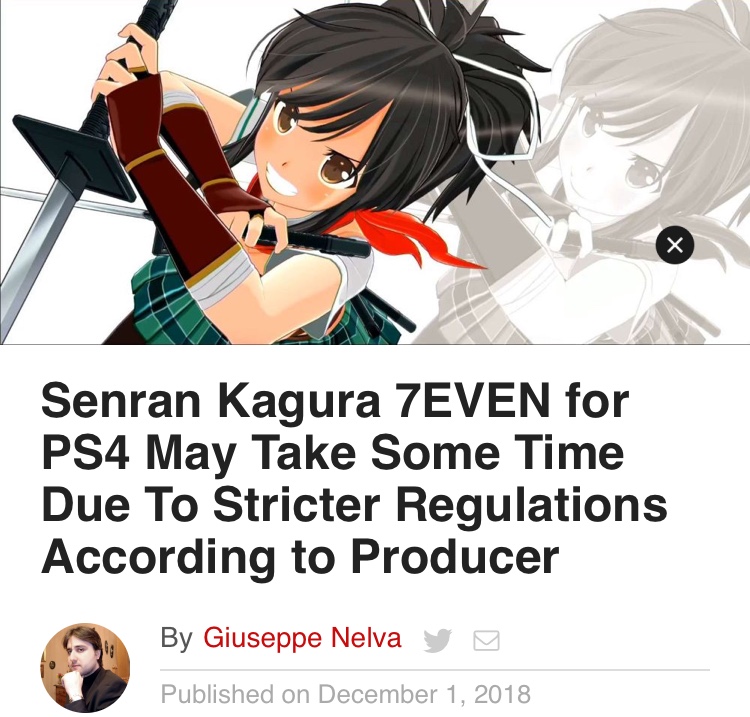Viewport: 750px width, 717px height.
Task: Click the envelope email icon beside author
Action: 486,640
